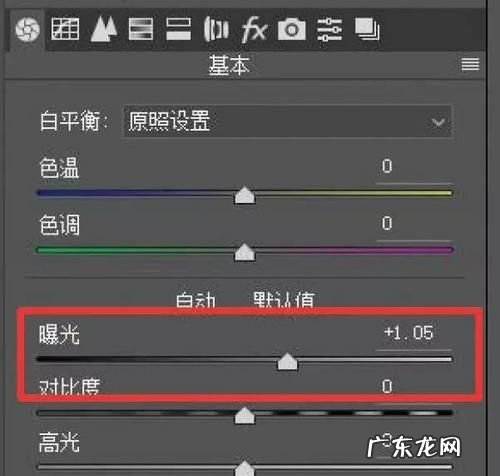The image size is (500, 476).
Task: Open the 基本 panel flyout menu
Action: (x=470, y=64)
